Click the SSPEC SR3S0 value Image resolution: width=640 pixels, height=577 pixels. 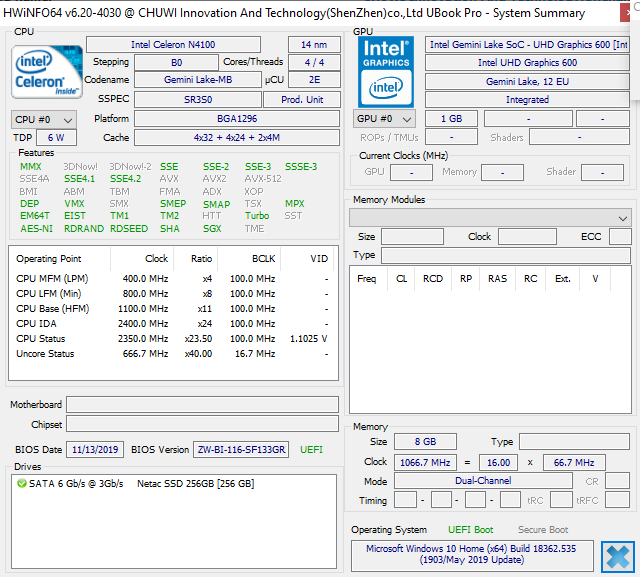(x=198, y=100)
